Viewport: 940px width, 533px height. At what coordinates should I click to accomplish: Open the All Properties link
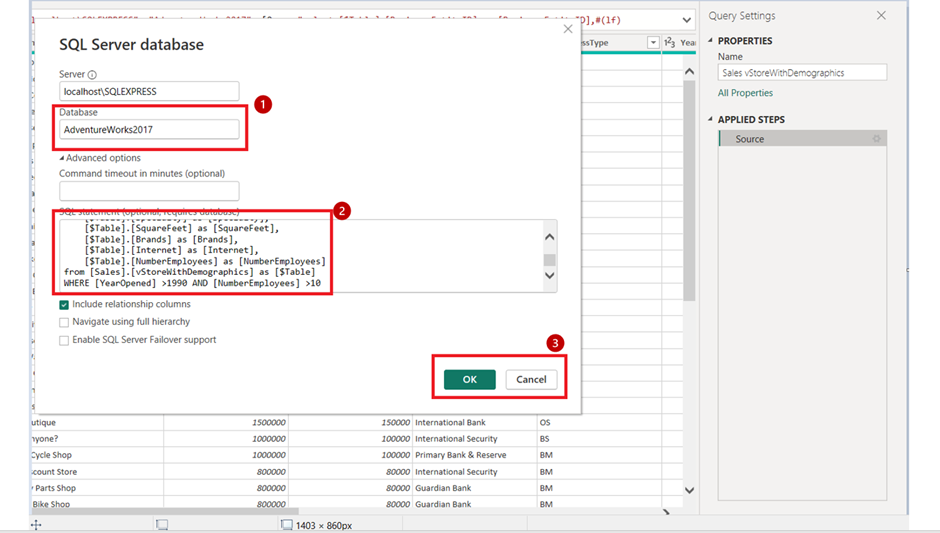[x=745, y=93]
